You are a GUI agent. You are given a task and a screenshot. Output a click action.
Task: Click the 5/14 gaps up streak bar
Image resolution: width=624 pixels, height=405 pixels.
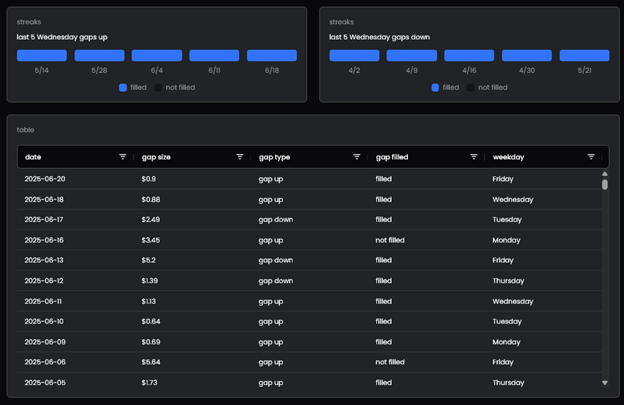pyautogui.click(x=42, y=56)
